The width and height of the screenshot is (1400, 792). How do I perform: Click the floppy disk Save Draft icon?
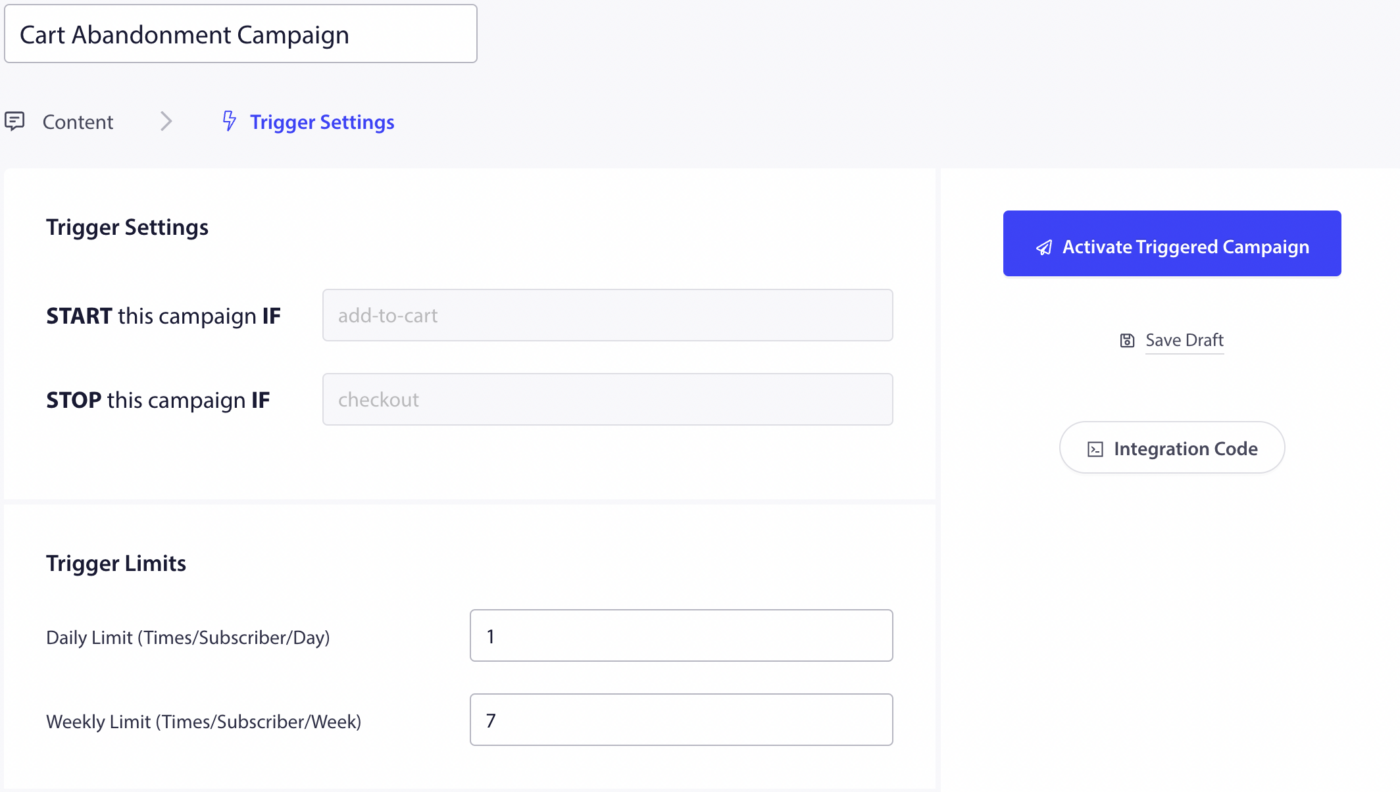pyautogui.click(x=1127, y=341)
